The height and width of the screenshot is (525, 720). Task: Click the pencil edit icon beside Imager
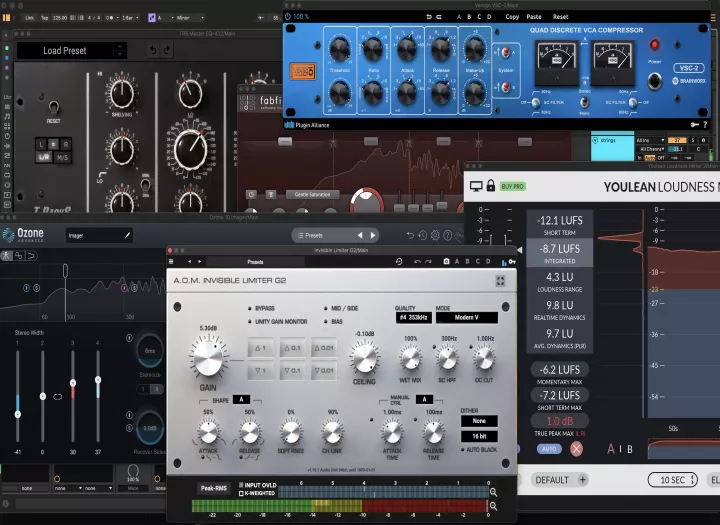[x=128, y=236]
